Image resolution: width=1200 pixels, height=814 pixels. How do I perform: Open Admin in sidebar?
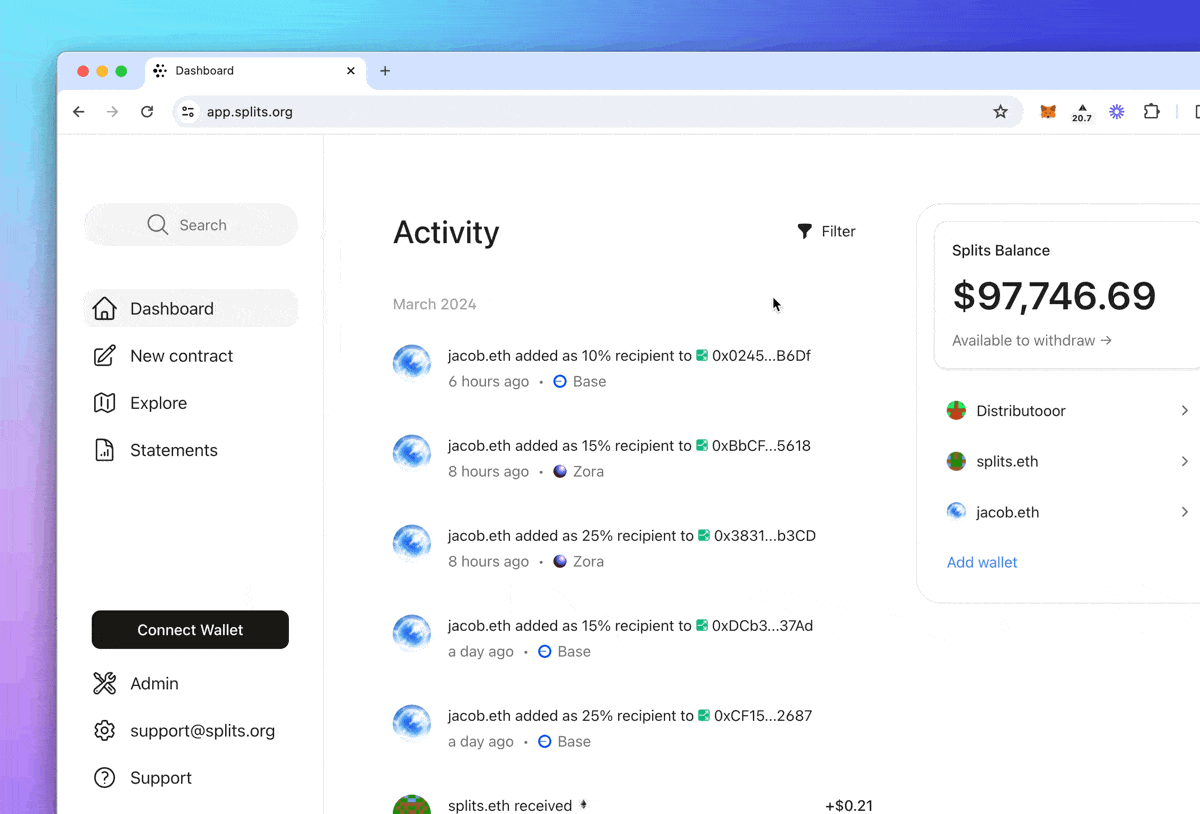[135, 684]
